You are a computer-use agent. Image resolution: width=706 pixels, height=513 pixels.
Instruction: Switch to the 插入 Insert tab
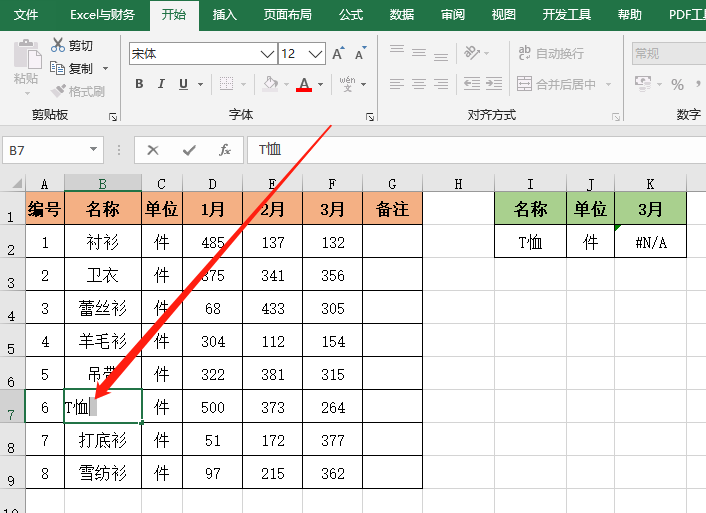[224, 15]
